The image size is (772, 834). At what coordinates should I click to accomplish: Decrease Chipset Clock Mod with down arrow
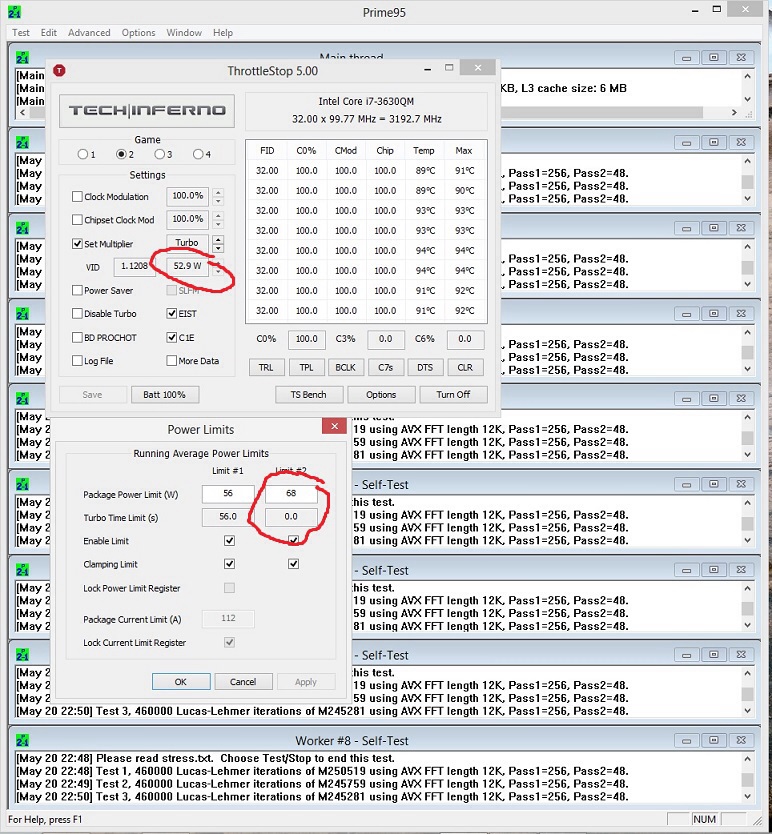tap(218, 224)
